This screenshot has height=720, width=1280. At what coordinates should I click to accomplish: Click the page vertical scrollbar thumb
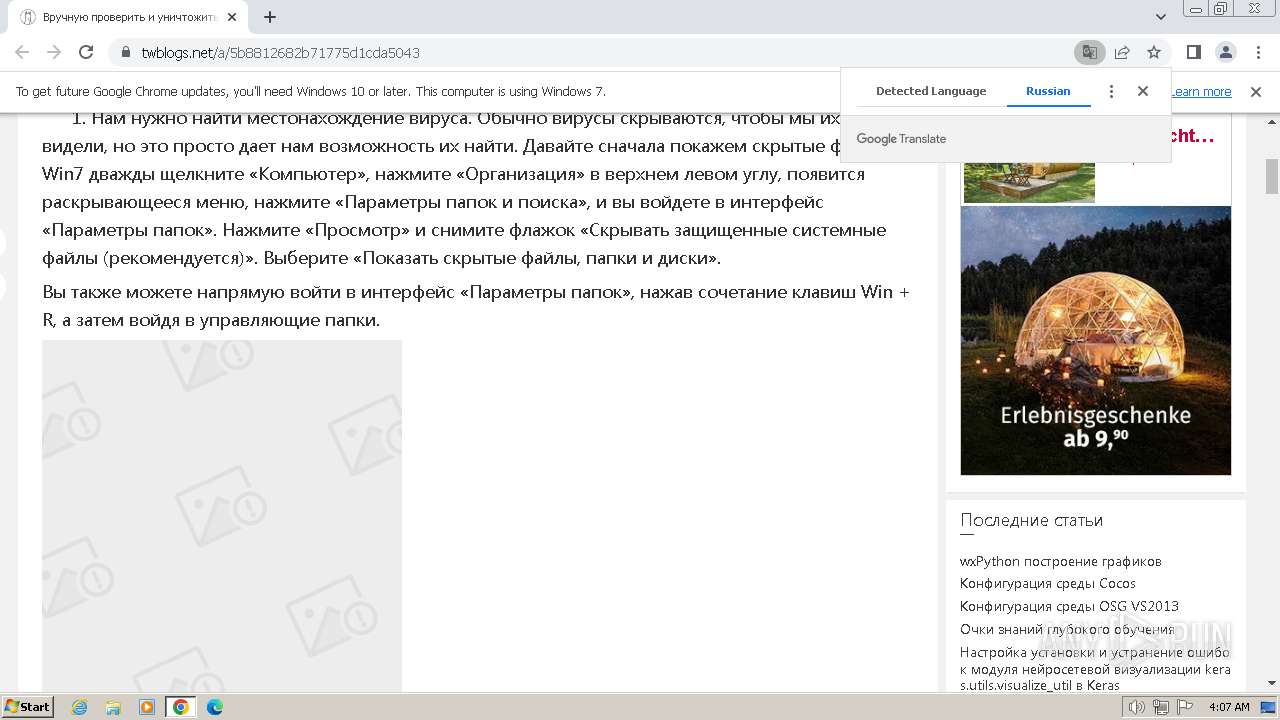tap(1272, 176)
